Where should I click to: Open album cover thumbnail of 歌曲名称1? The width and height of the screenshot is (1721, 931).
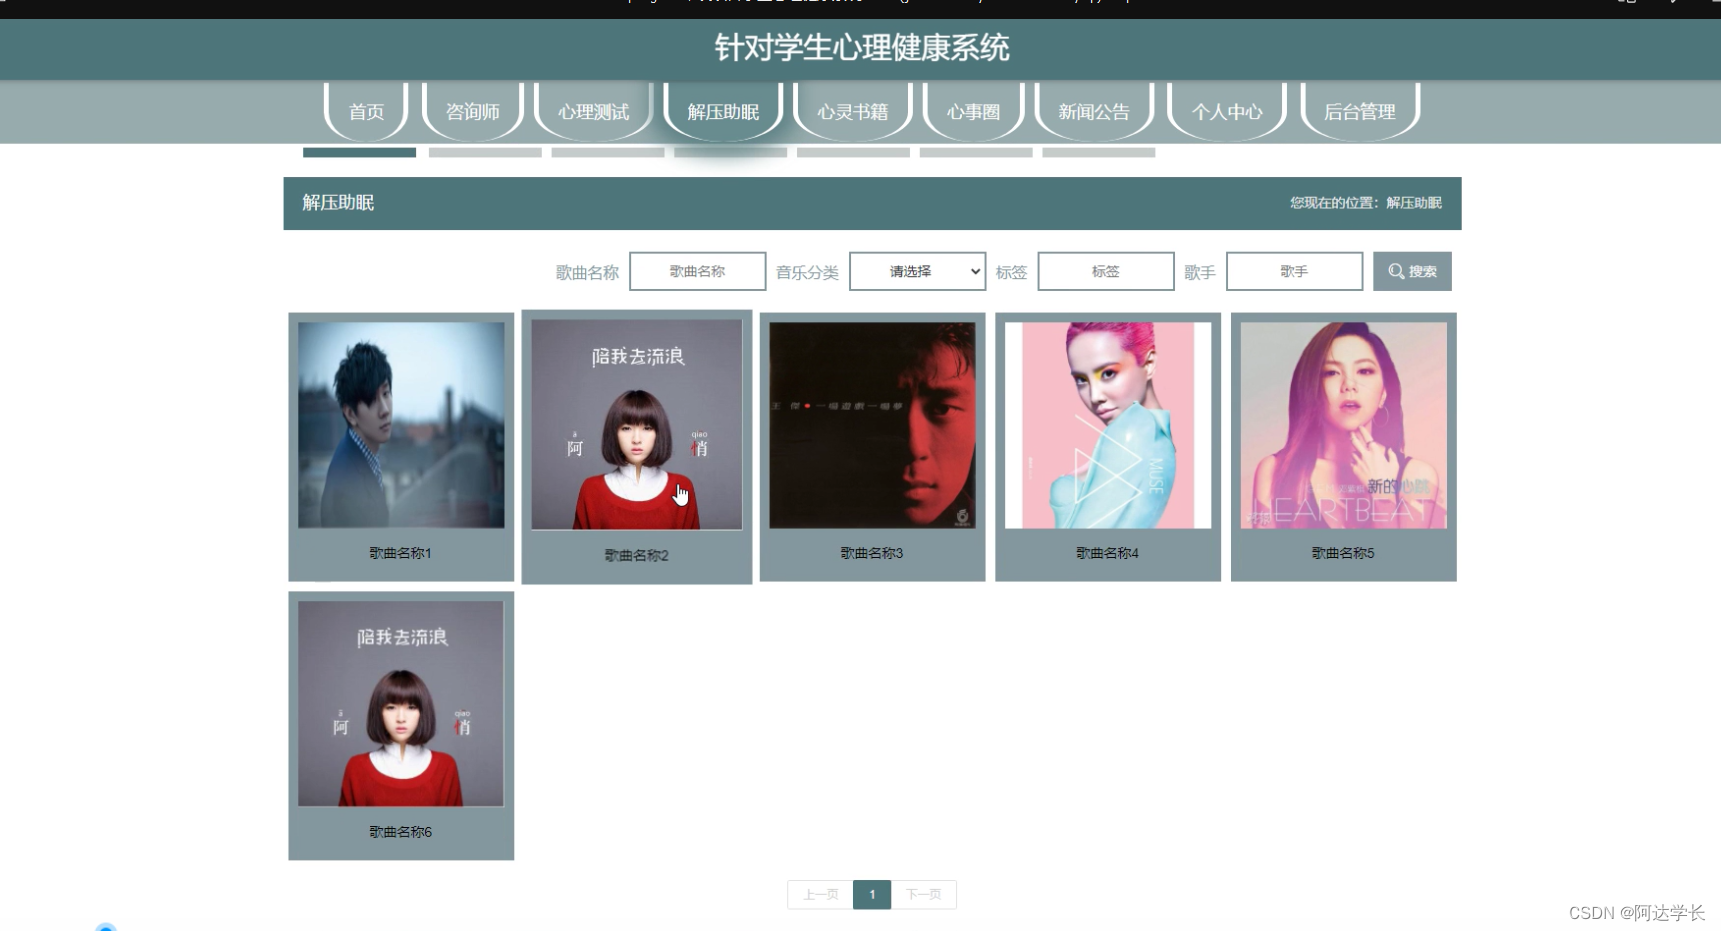pyautogui.click(x=401, y=425)
